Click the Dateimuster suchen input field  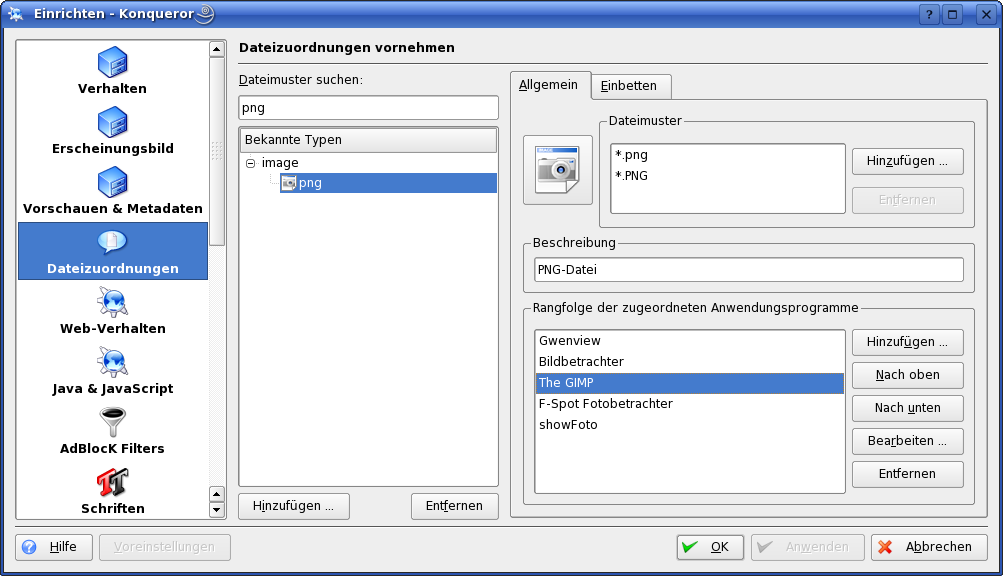367,107
